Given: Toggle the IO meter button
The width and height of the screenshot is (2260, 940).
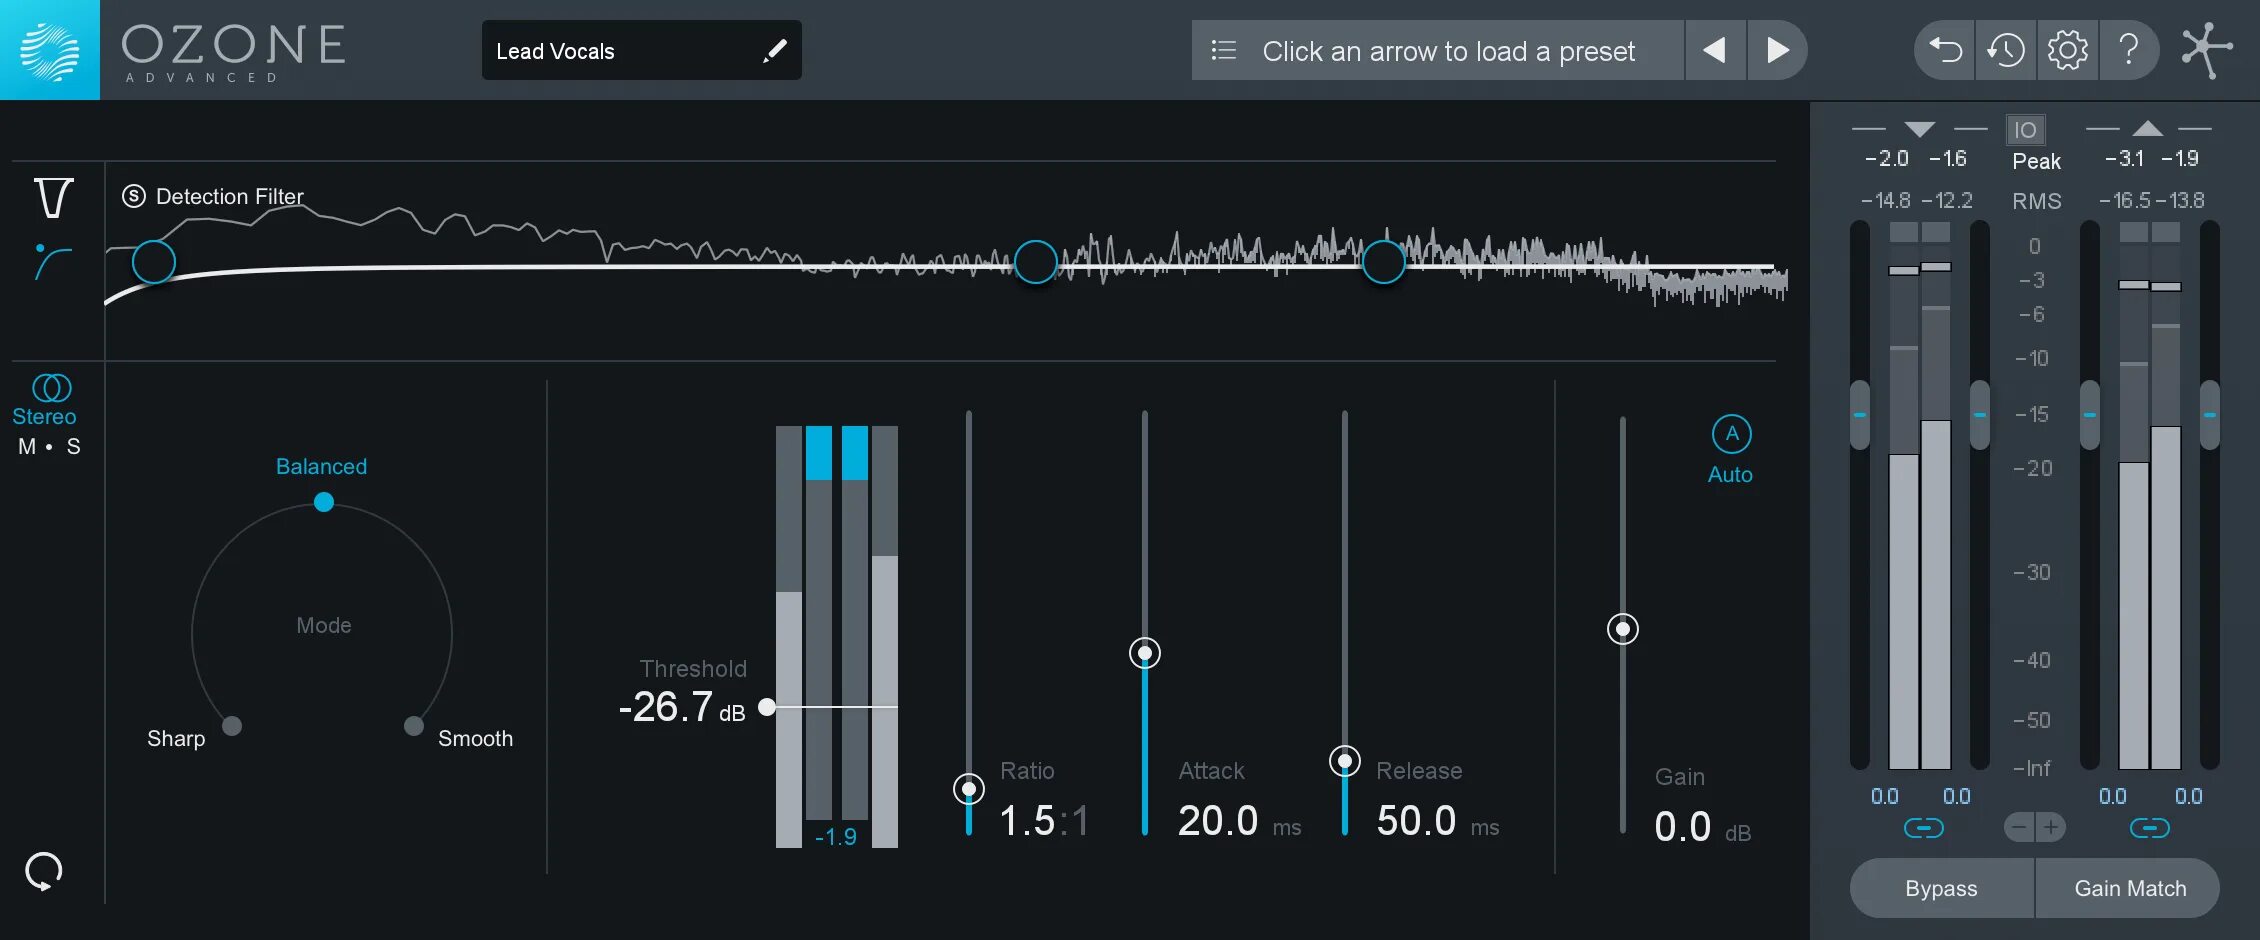Looking at the screenshot, I should coord(2025,130).
